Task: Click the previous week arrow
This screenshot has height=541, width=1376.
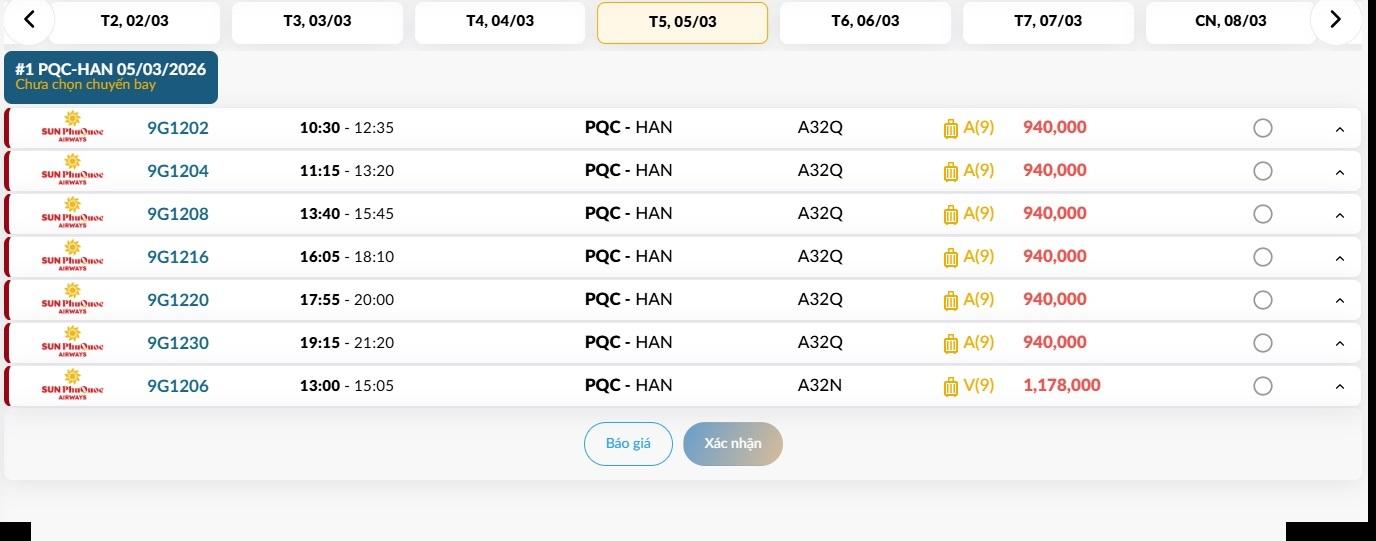Action: click(x=29, y=19)
